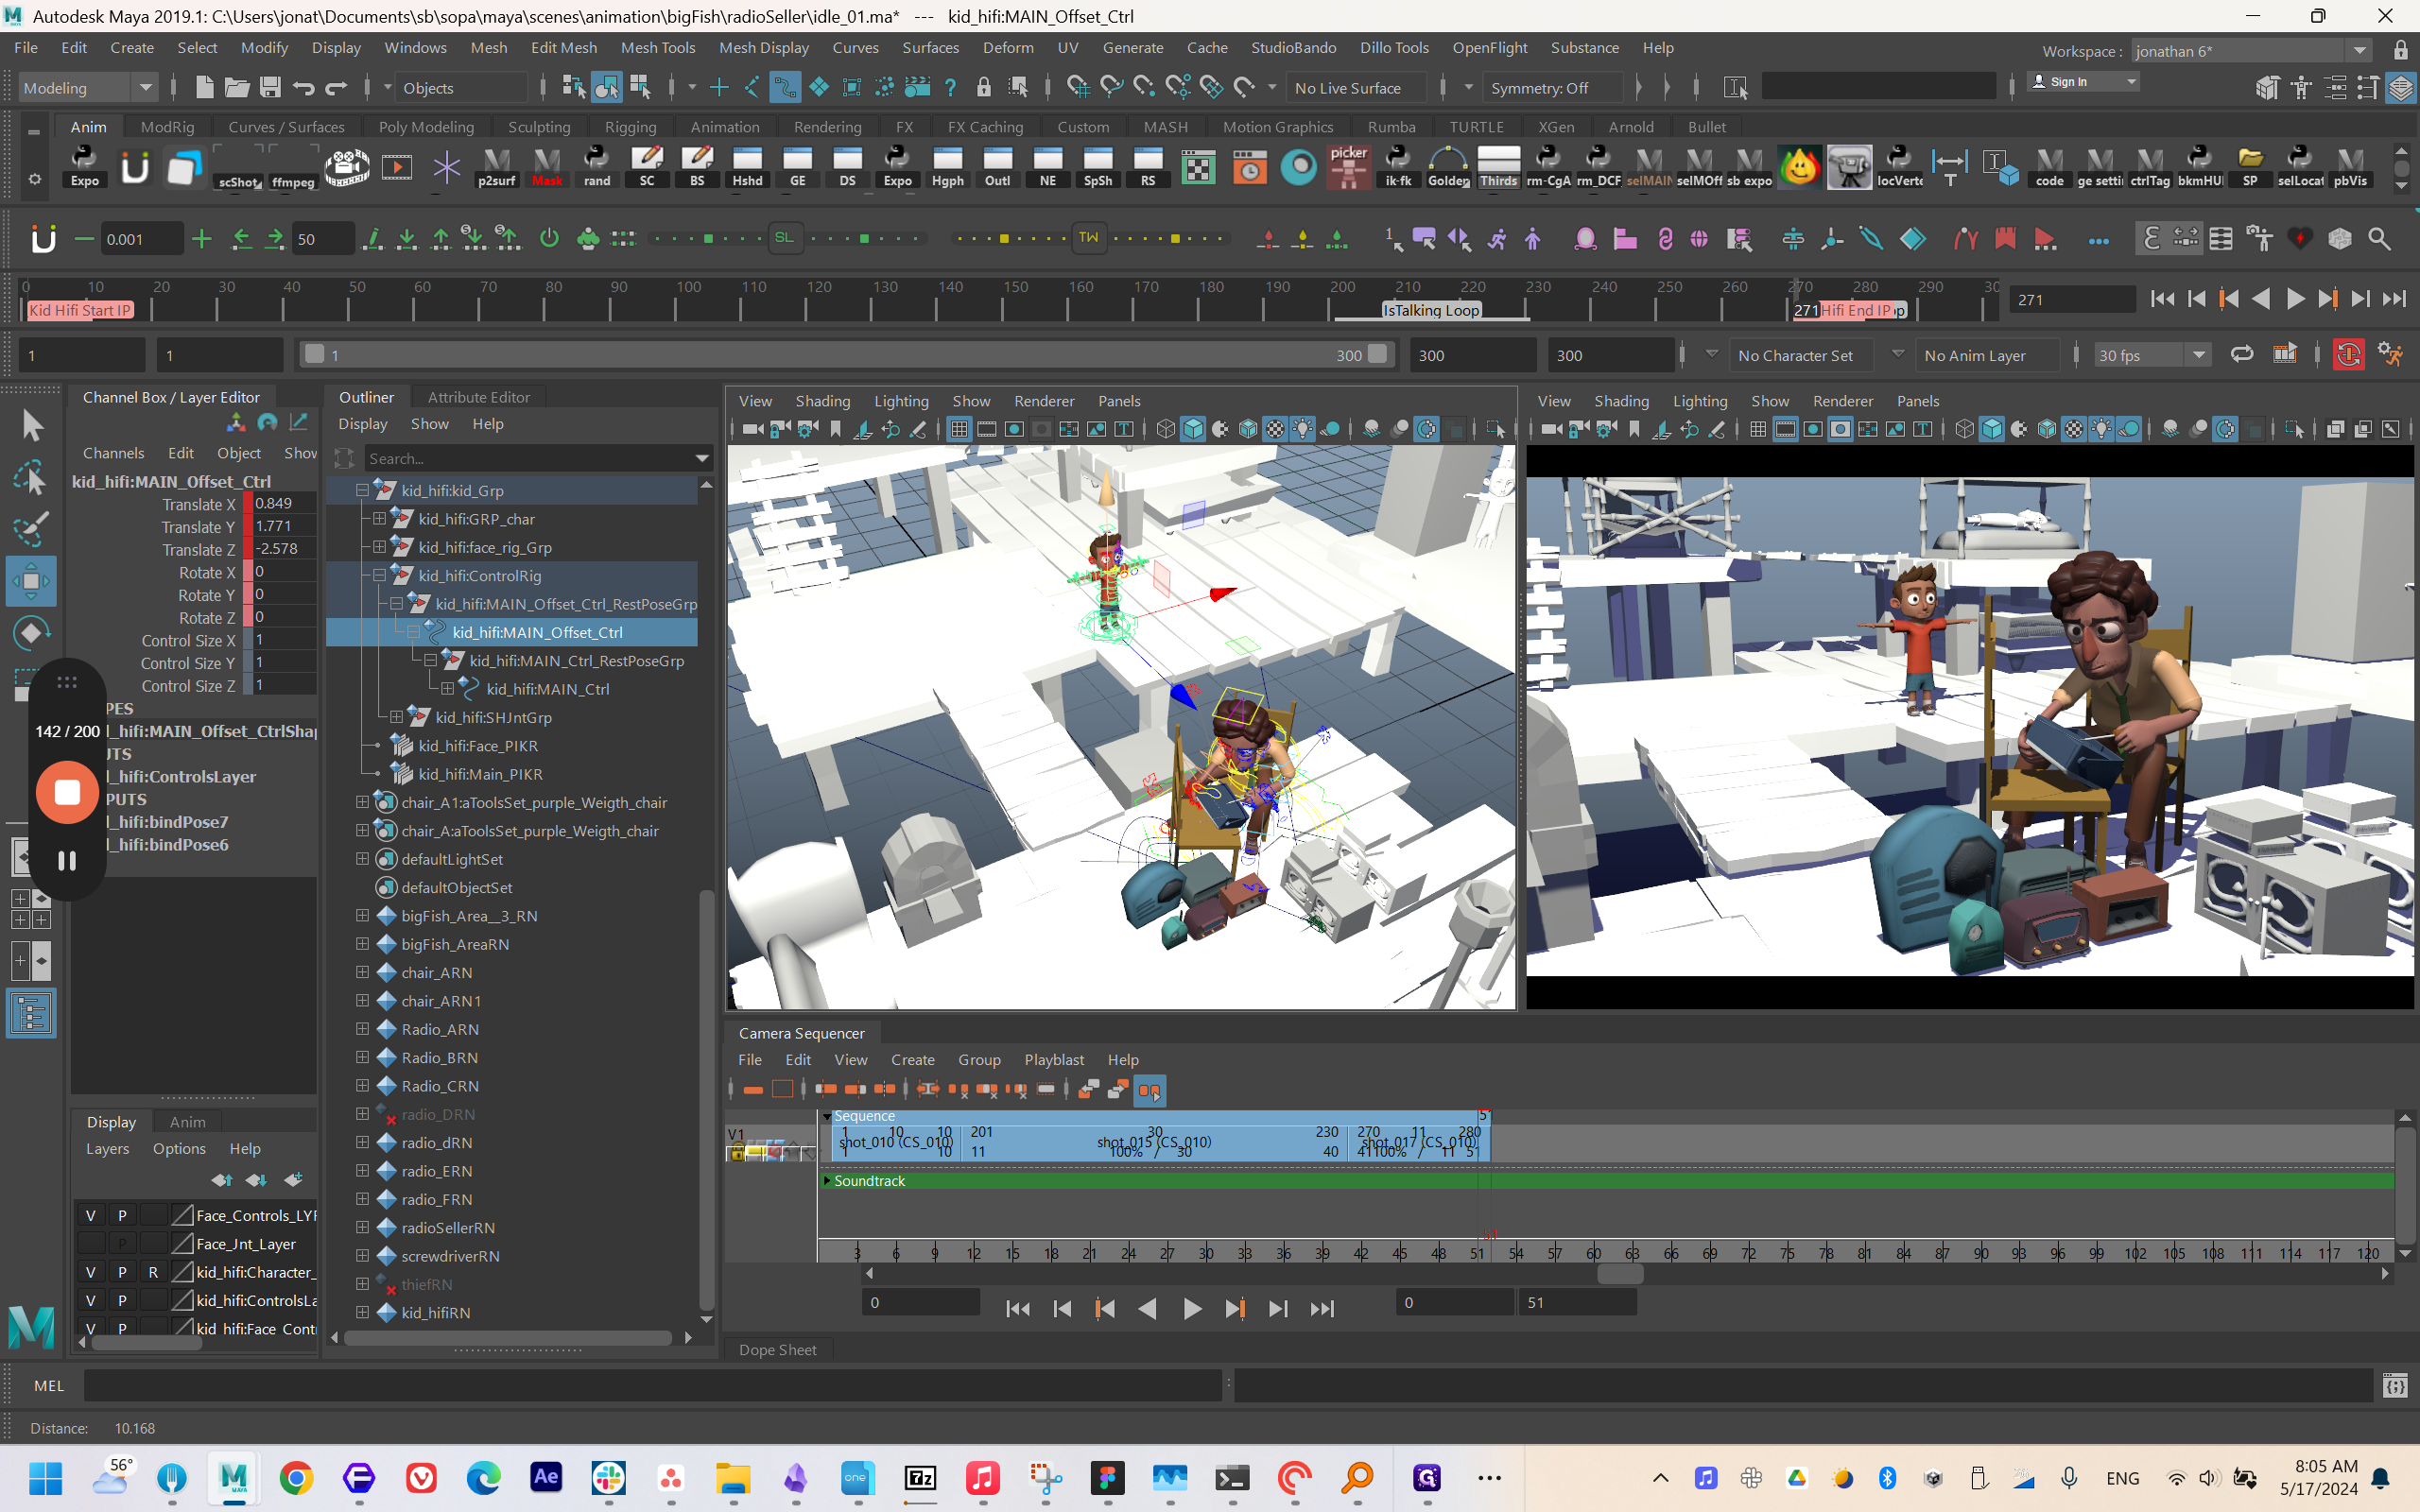The width and height of the screenshot is (2420, 1512).
Task: Stop the screen recording red button
Action: pyautogui.click(x=67, y=792)
